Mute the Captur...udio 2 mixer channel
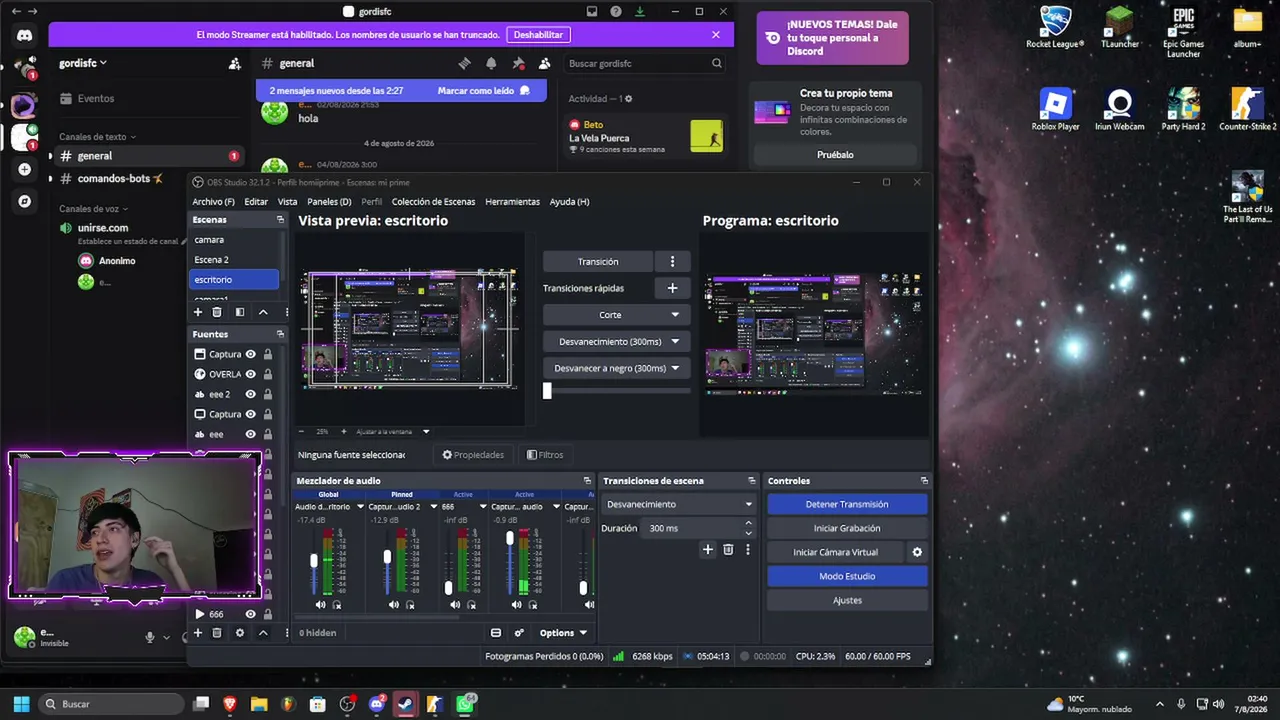 click(393, 605)
